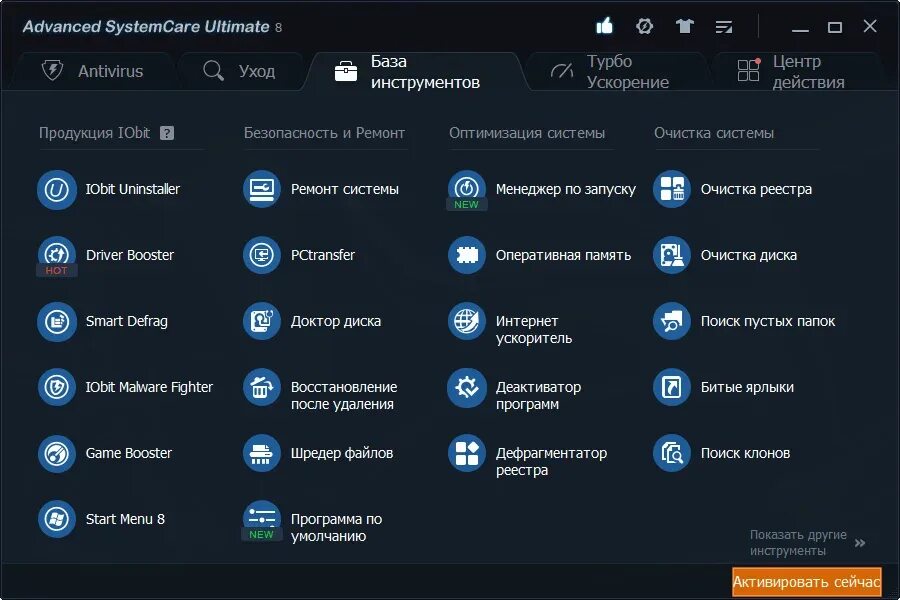Click the Smart Defrag label
The height and width of the screenshot is (600, 900).
[x=127, y=322]
